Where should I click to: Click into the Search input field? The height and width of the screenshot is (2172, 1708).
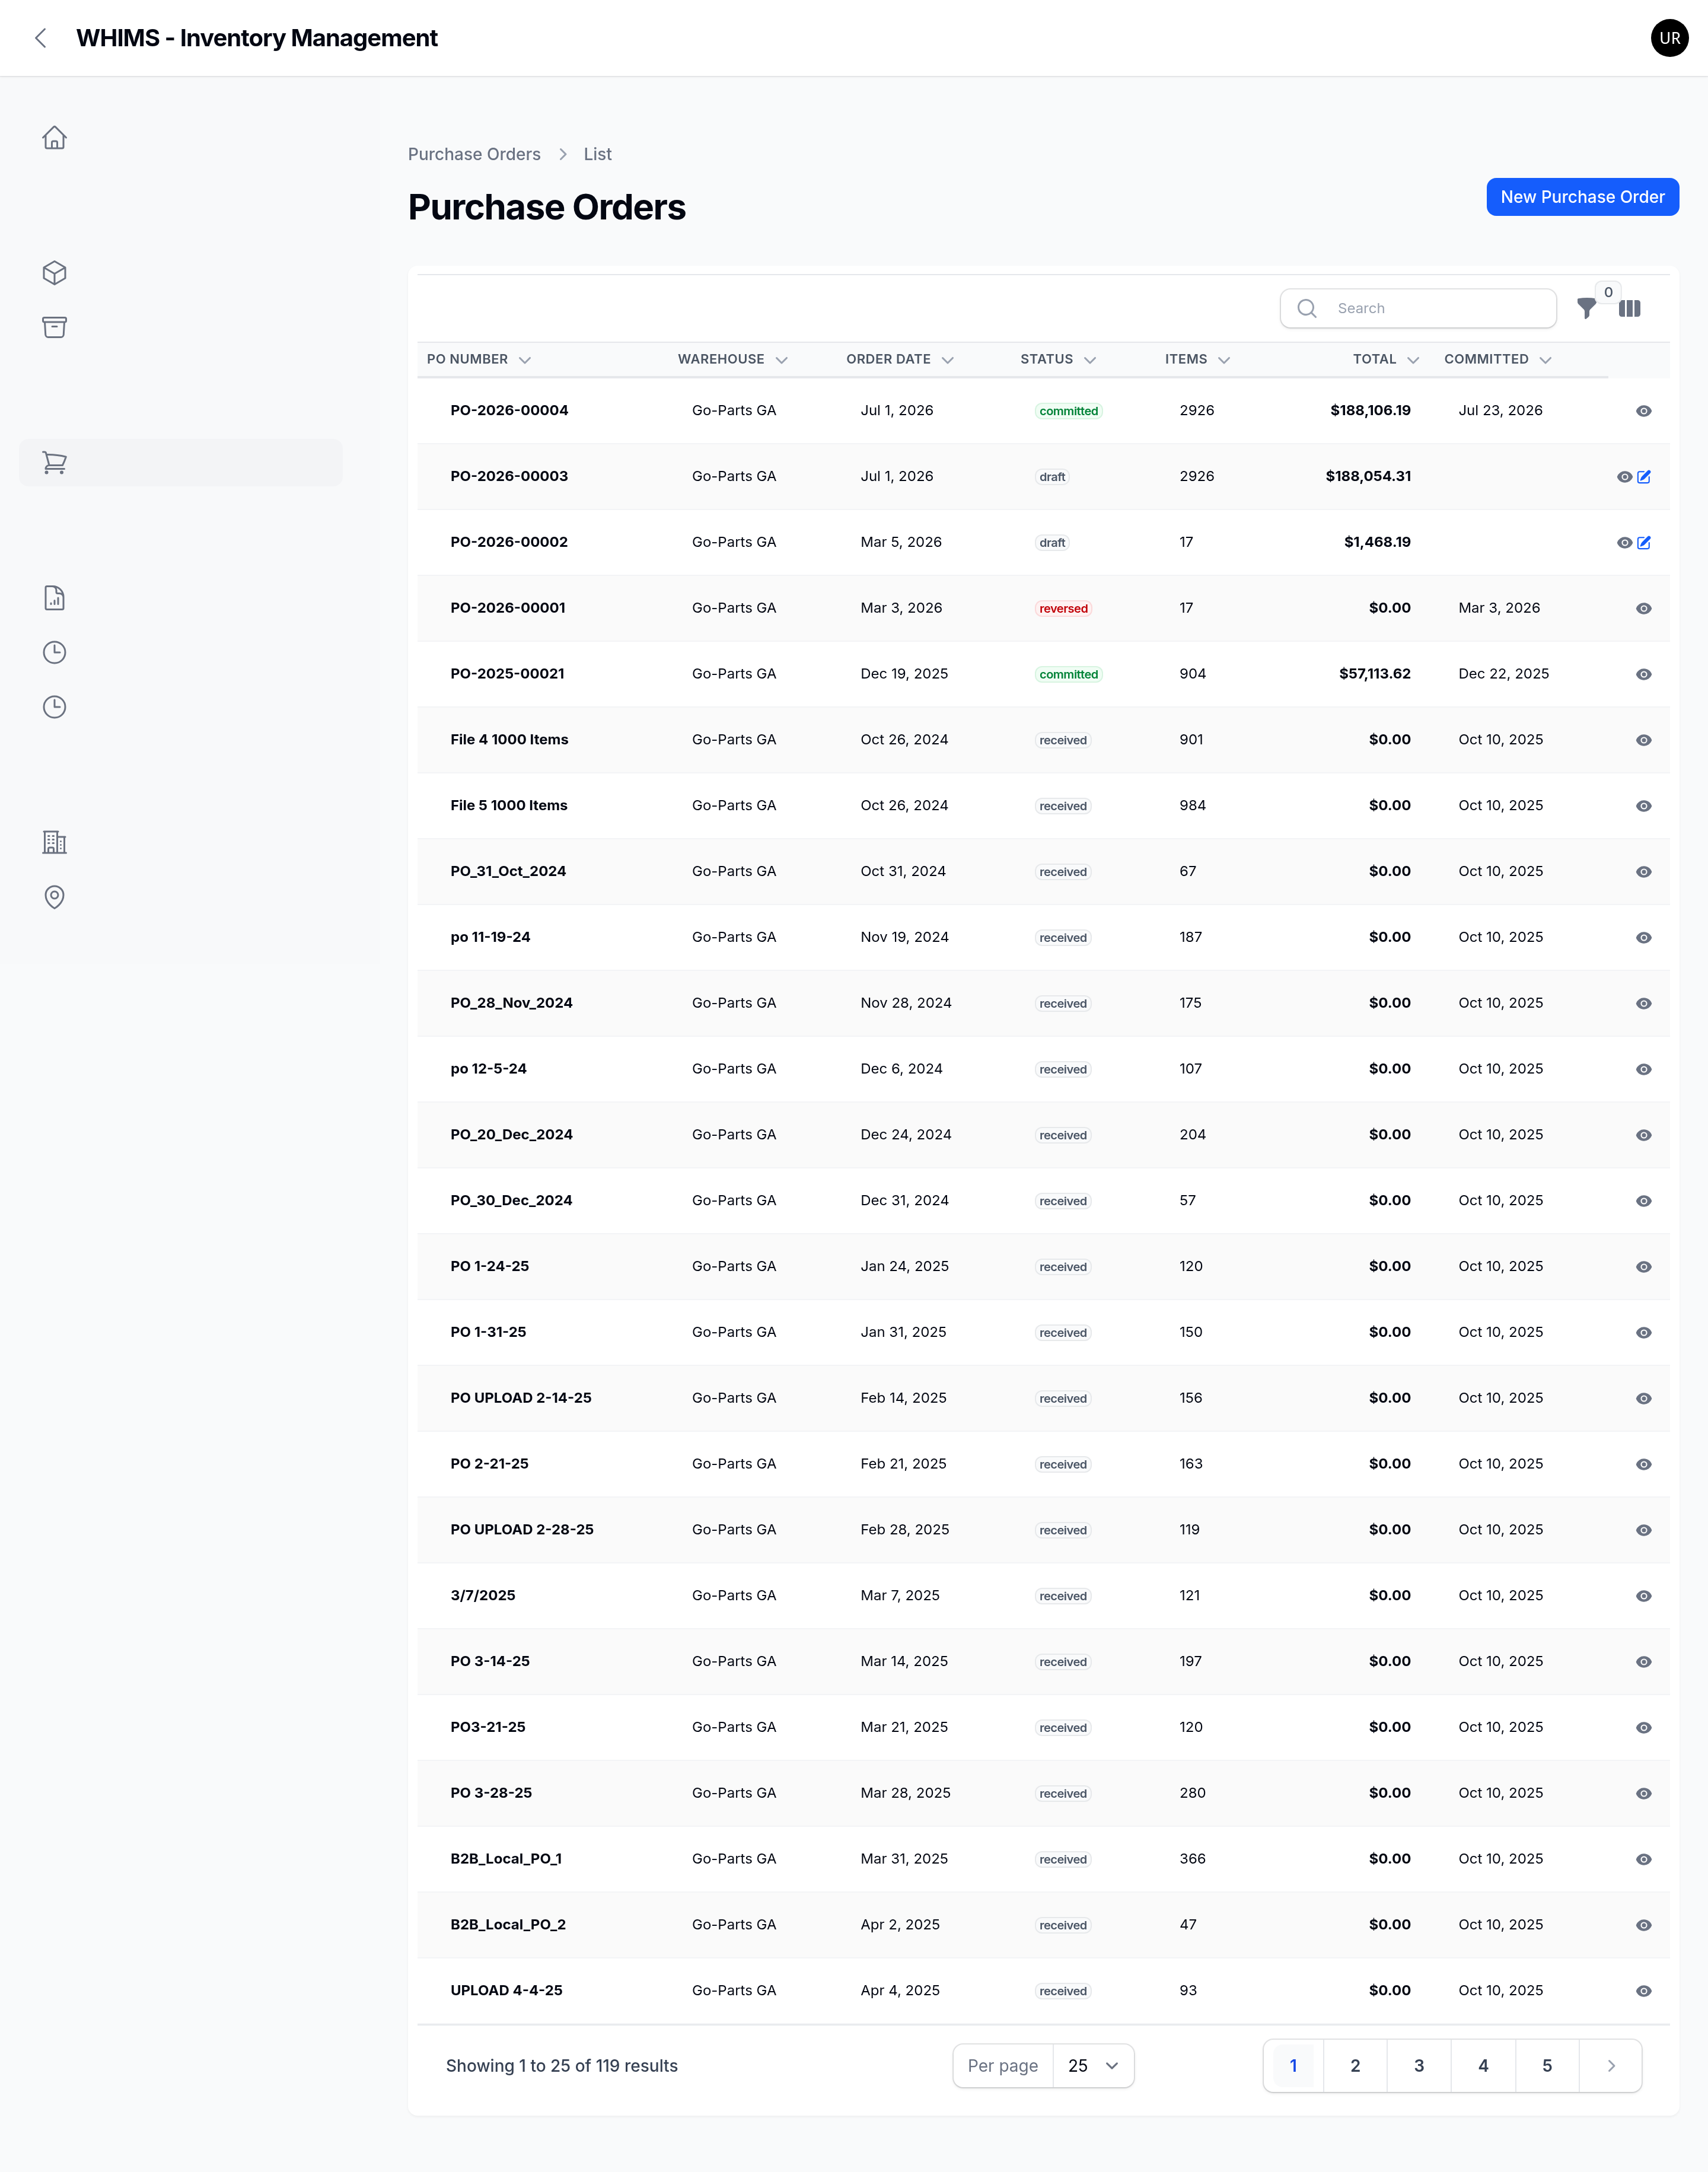pos(1418,309)
